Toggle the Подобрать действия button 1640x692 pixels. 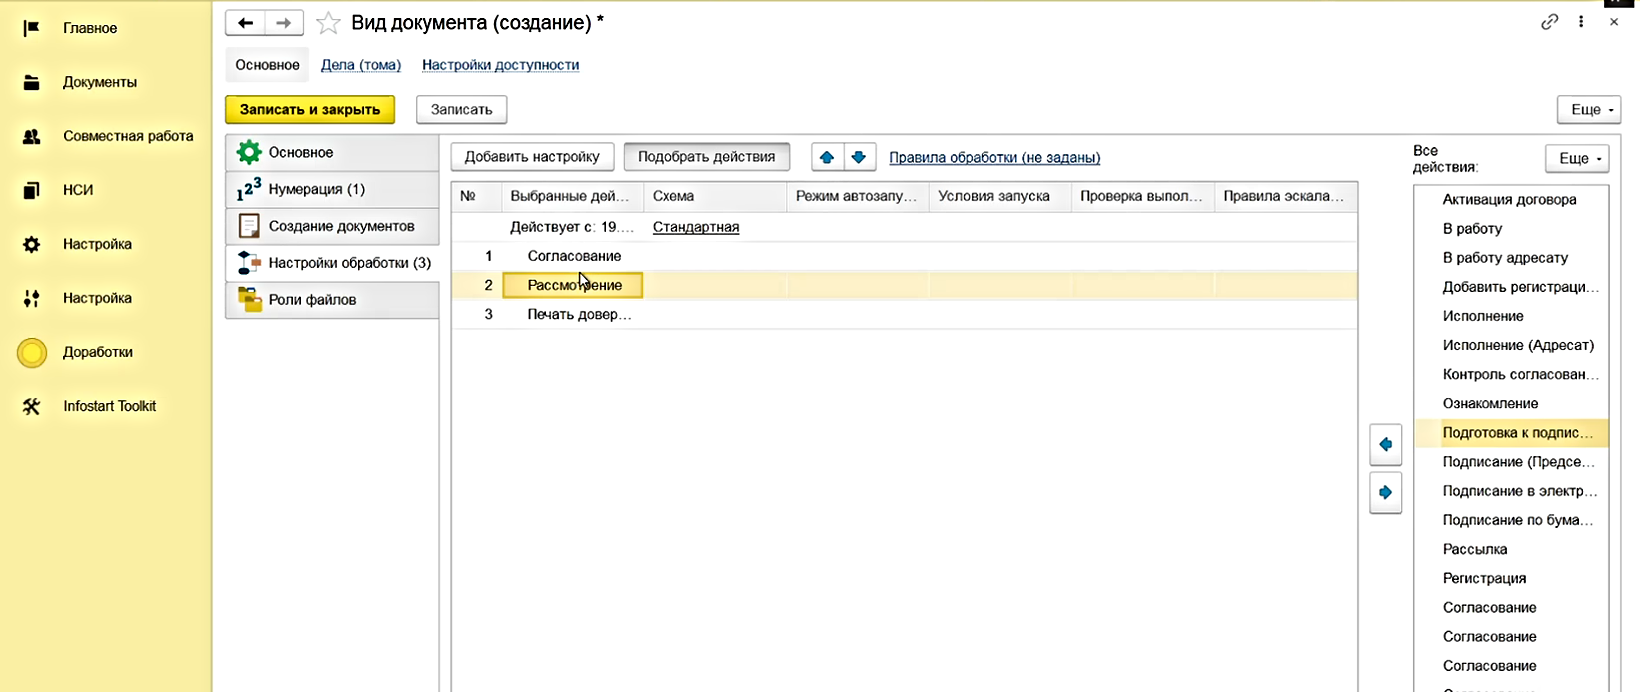tap(706, 157)
